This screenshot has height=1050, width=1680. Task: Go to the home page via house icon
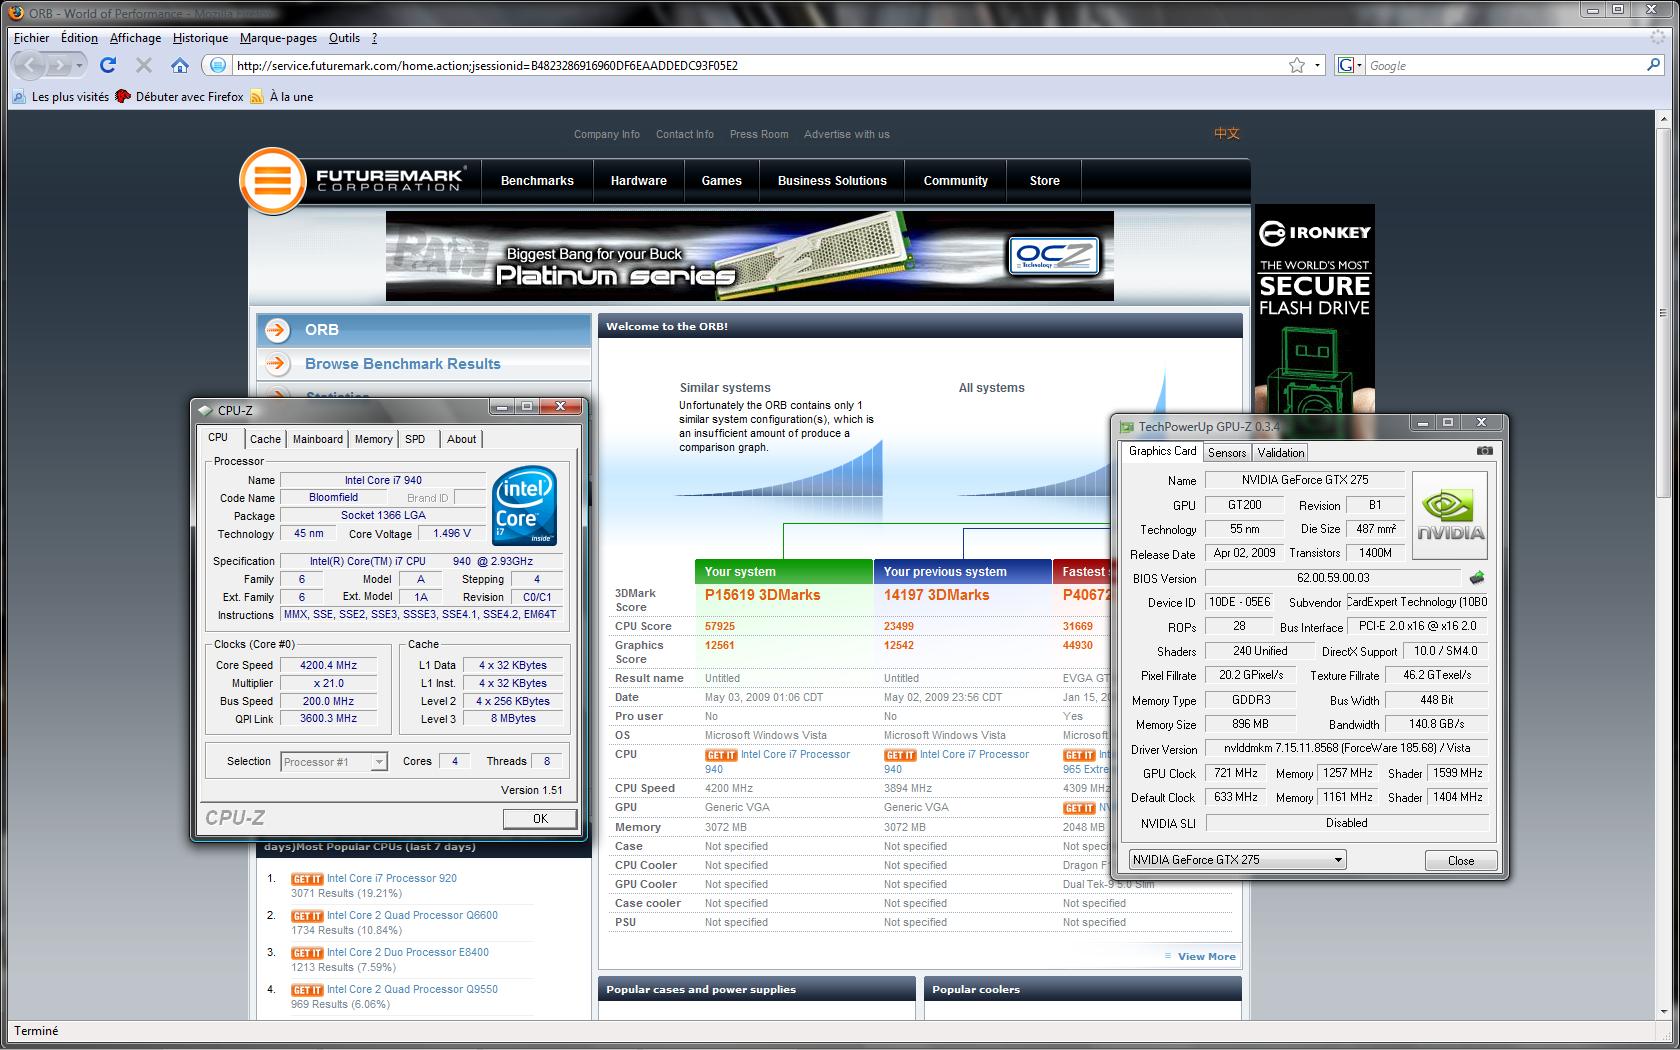[180, 65]
